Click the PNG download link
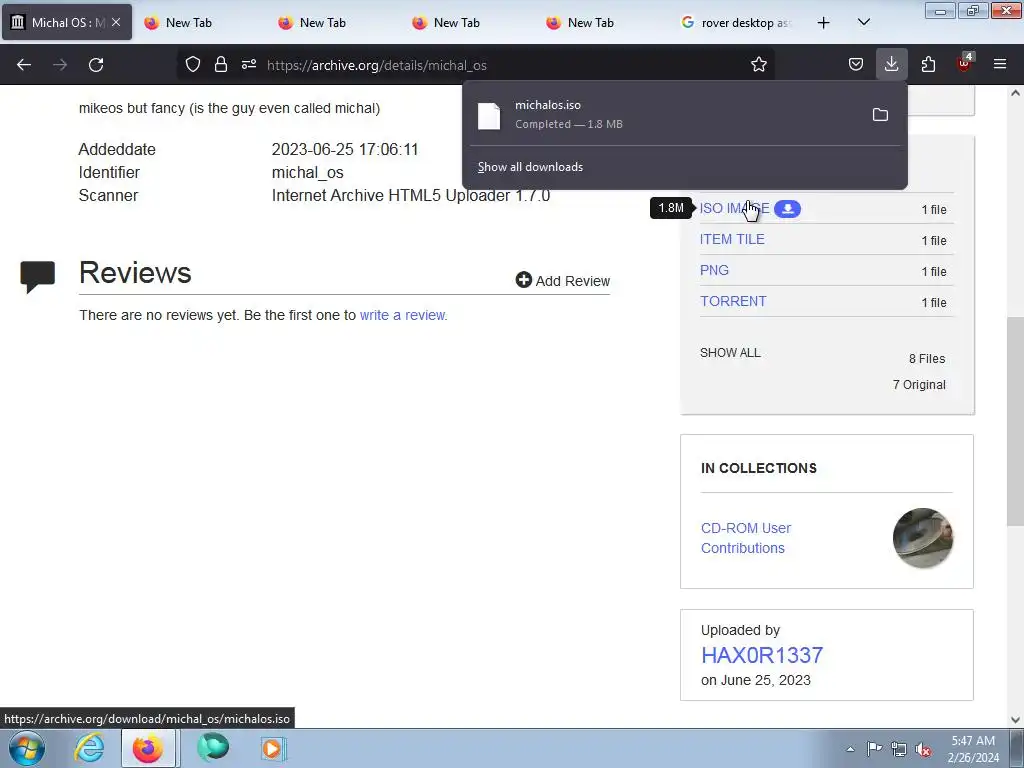 coord(714,270)
